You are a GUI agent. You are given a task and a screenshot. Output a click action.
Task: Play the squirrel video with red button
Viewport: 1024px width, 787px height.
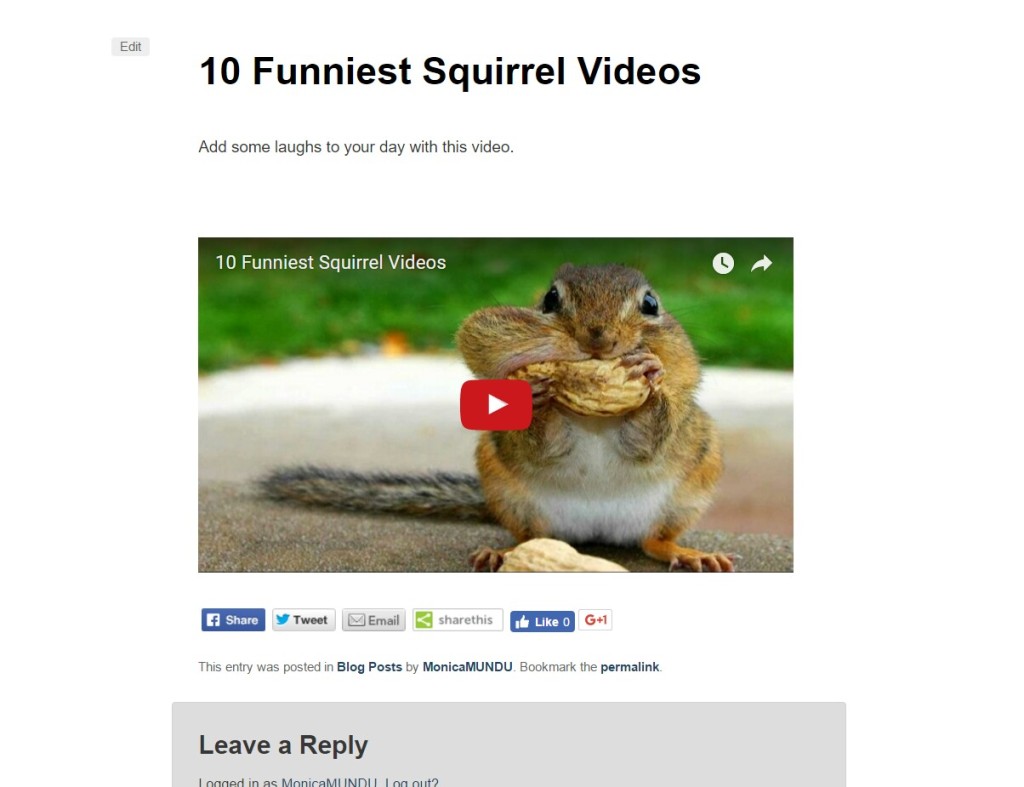point(496,405)
